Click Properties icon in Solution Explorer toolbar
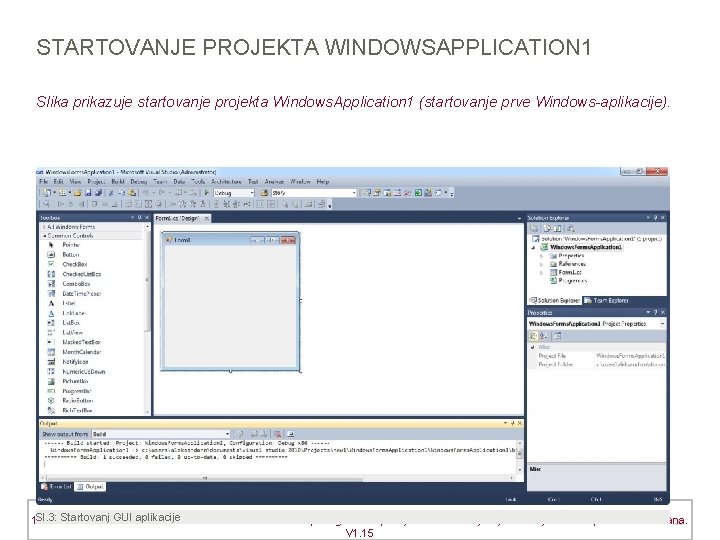720x540 pixels. (x=534, y=228)
